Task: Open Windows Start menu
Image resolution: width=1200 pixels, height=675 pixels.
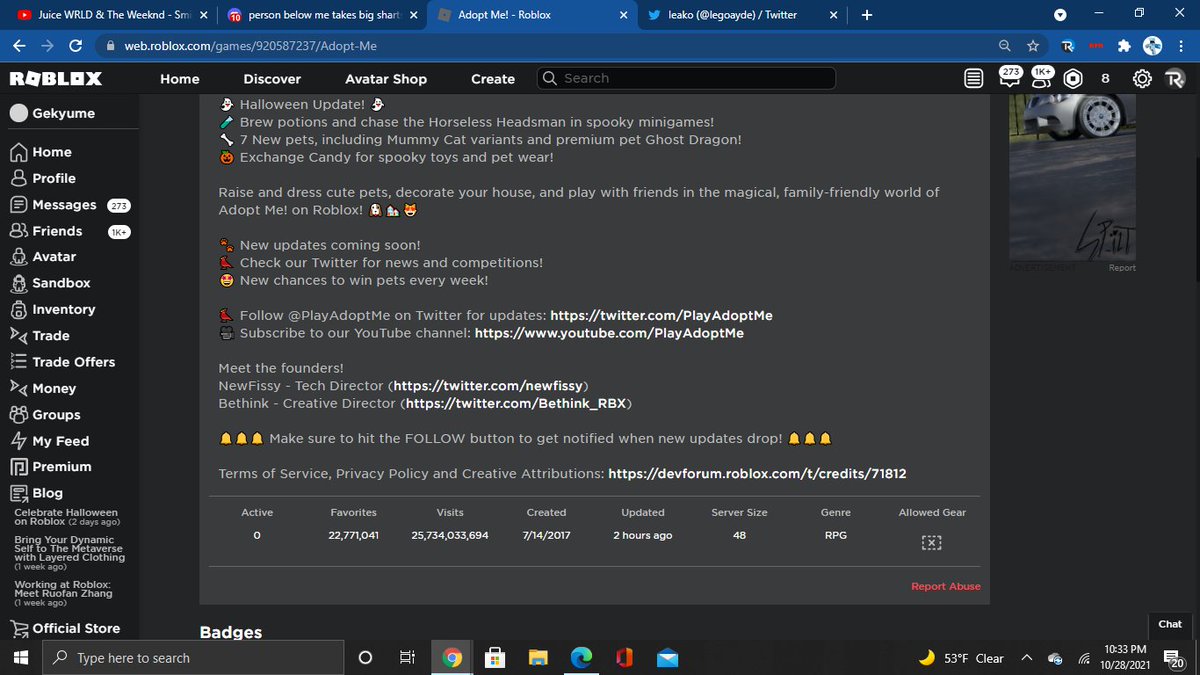Action: (x=21, y=657)
